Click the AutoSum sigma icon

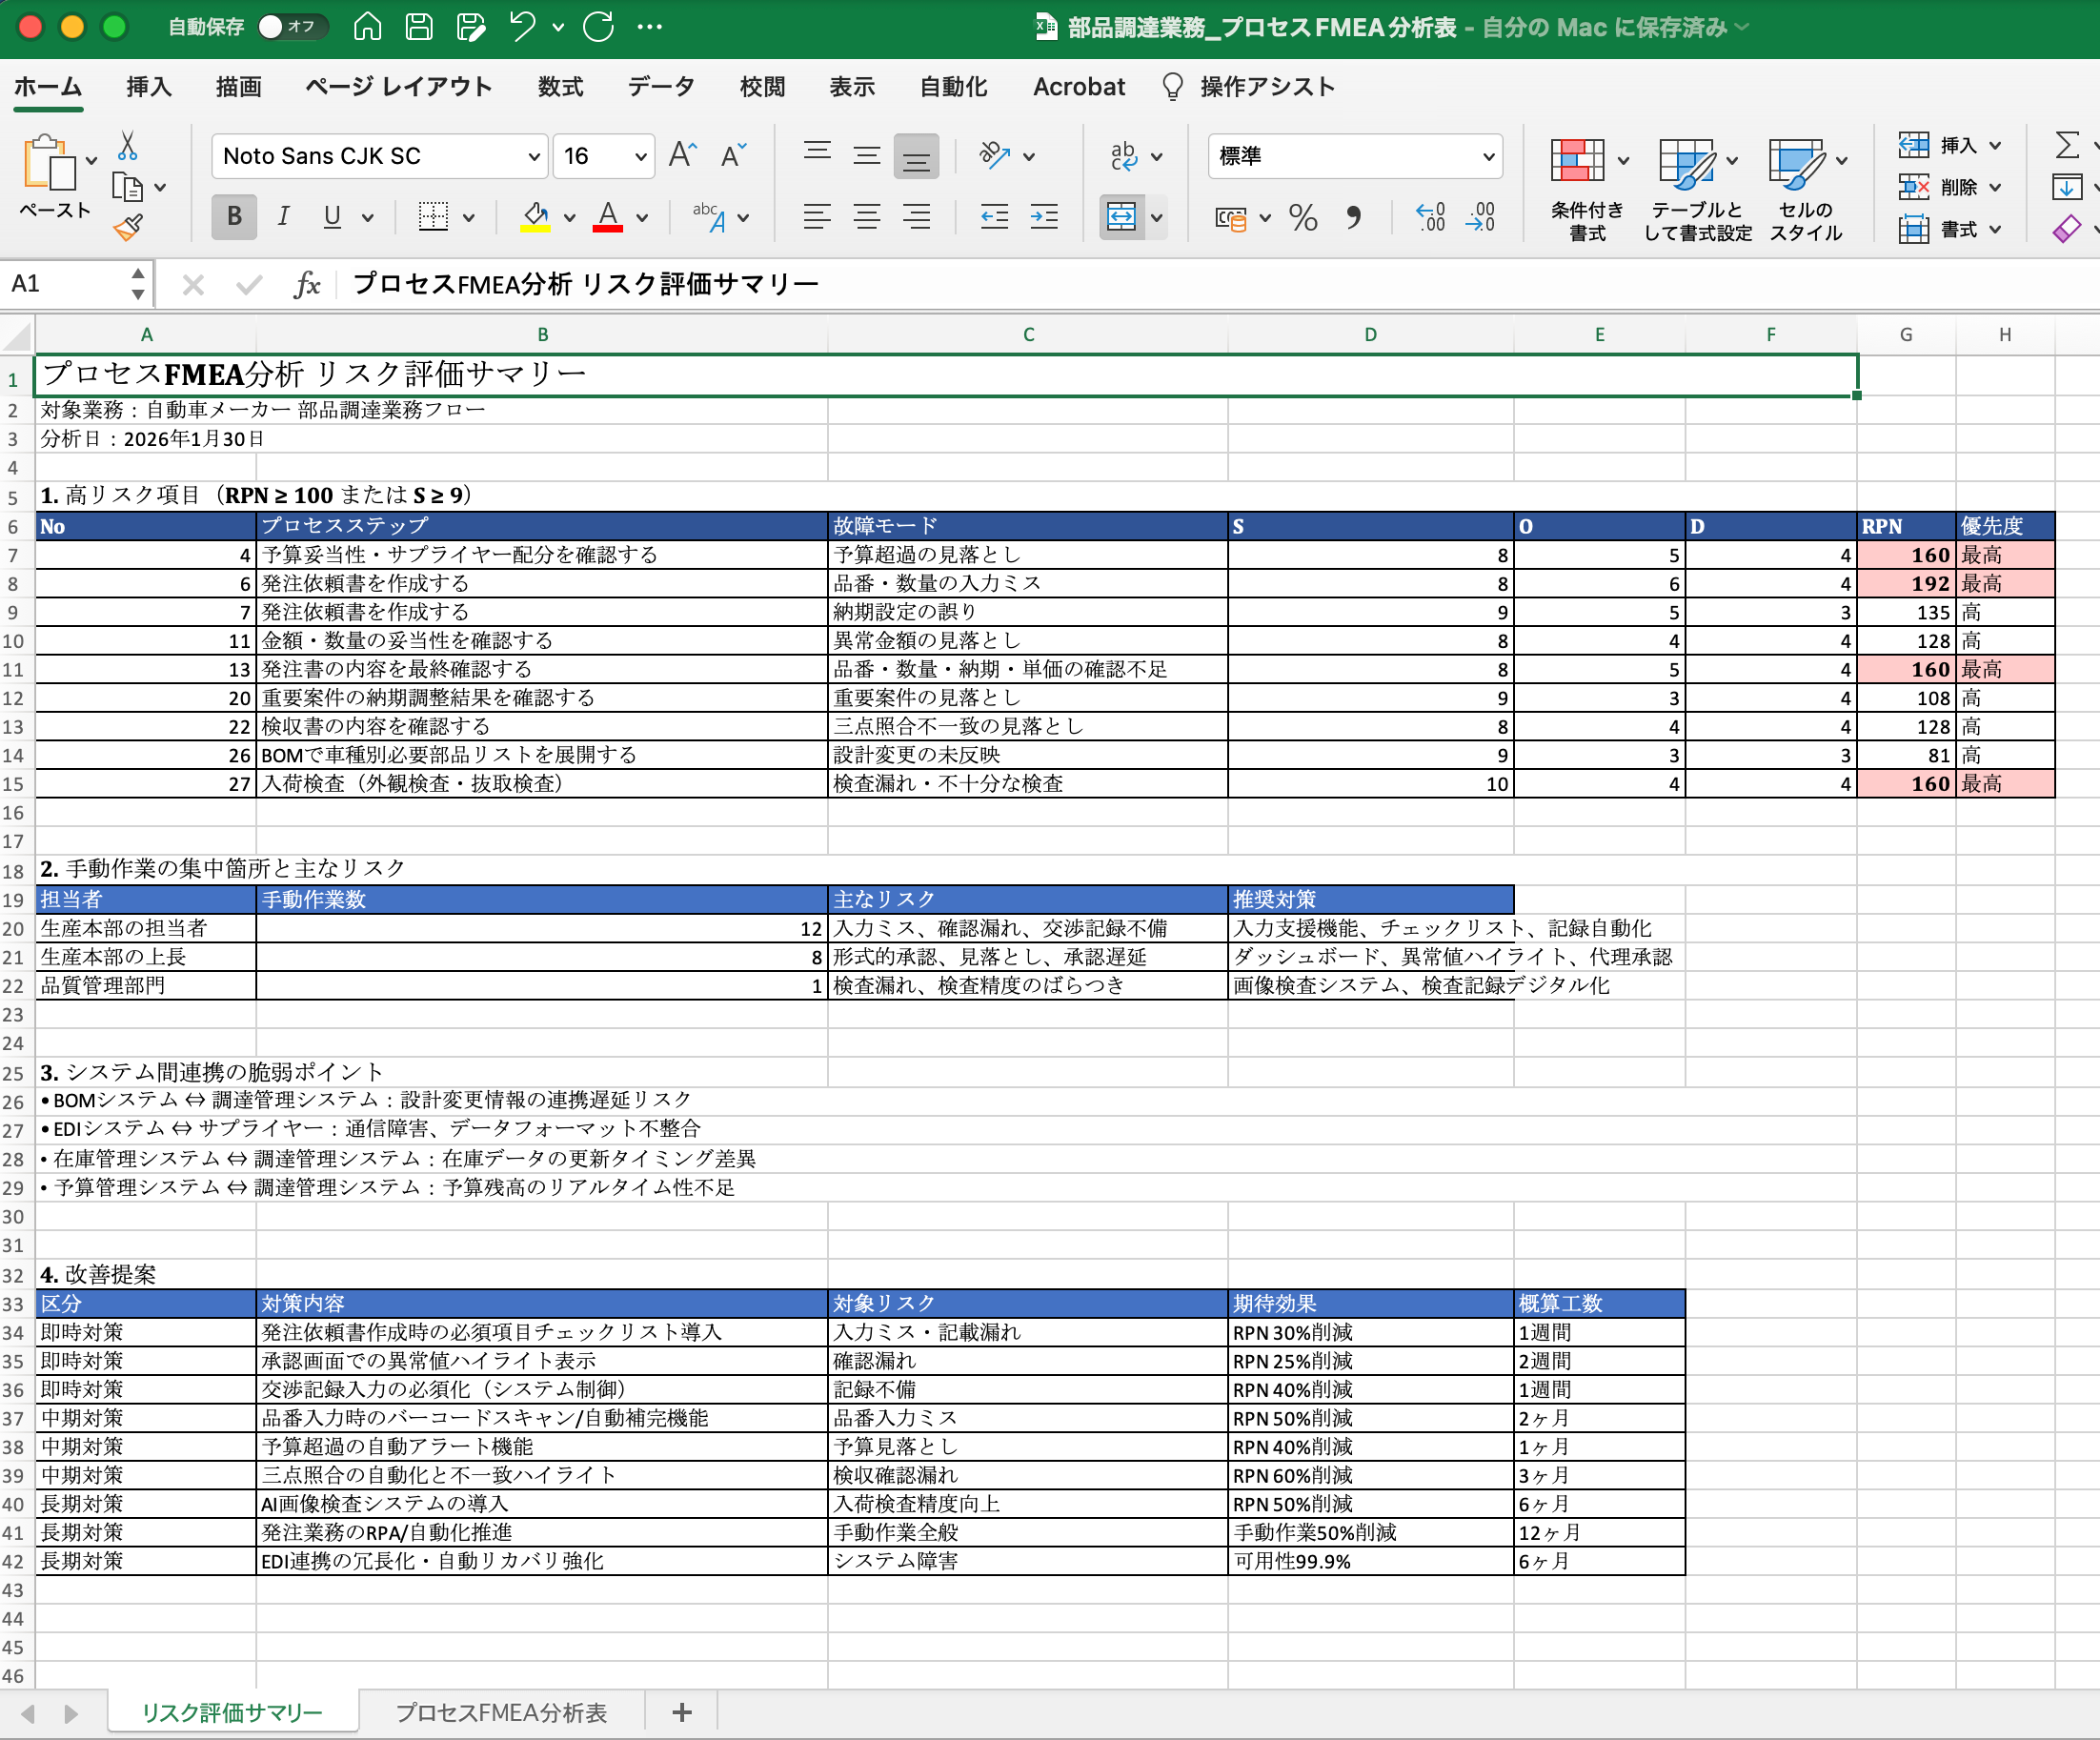(2066, 146)
